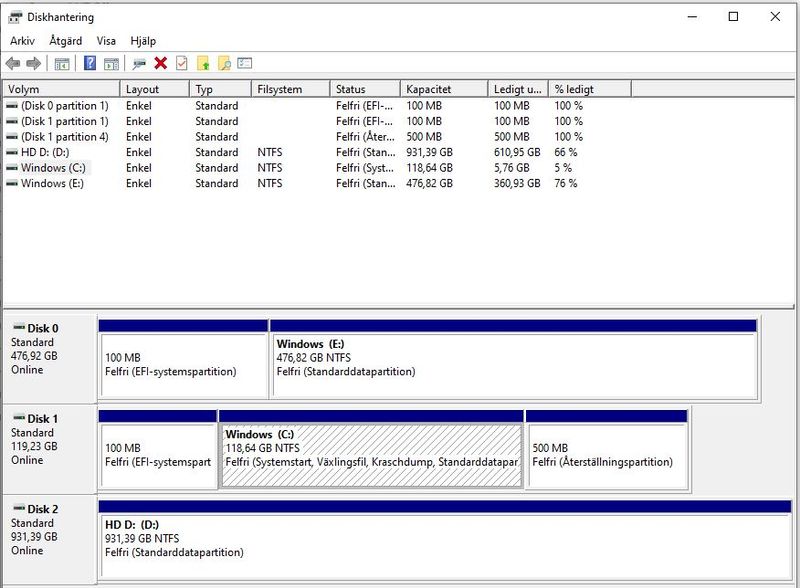This screenshot has width=800, height=588.
Task: Select the Windows (C:) 118,64 GB partition block
Action: point(371,449)
